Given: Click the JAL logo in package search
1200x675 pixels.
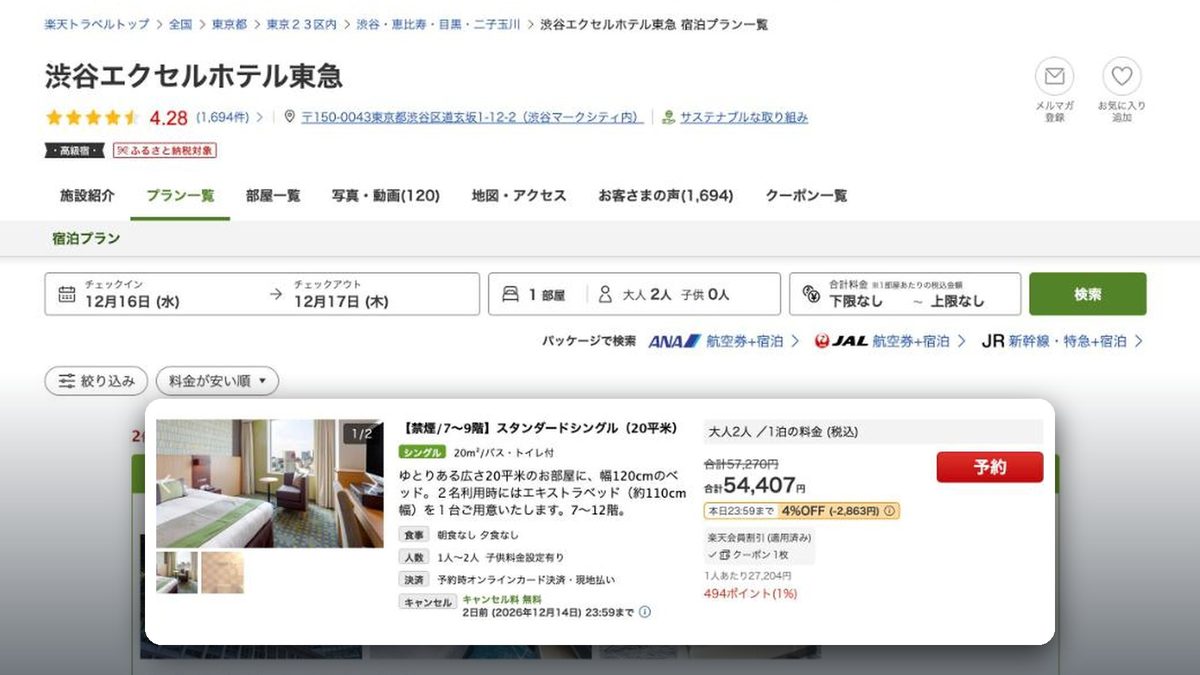Looking at the screenshot, I should 840,341.
